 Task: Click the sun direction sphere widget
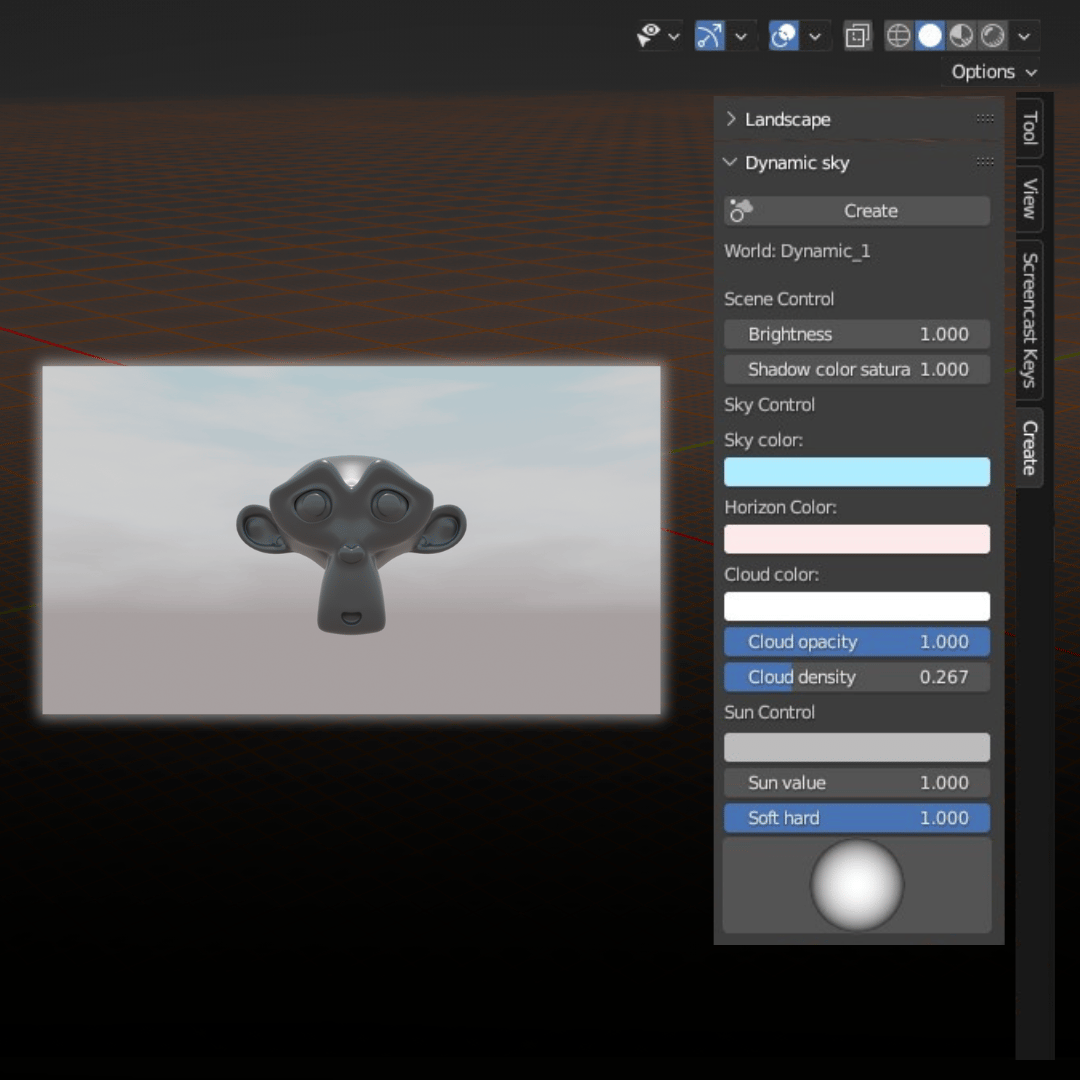[857, 884]
